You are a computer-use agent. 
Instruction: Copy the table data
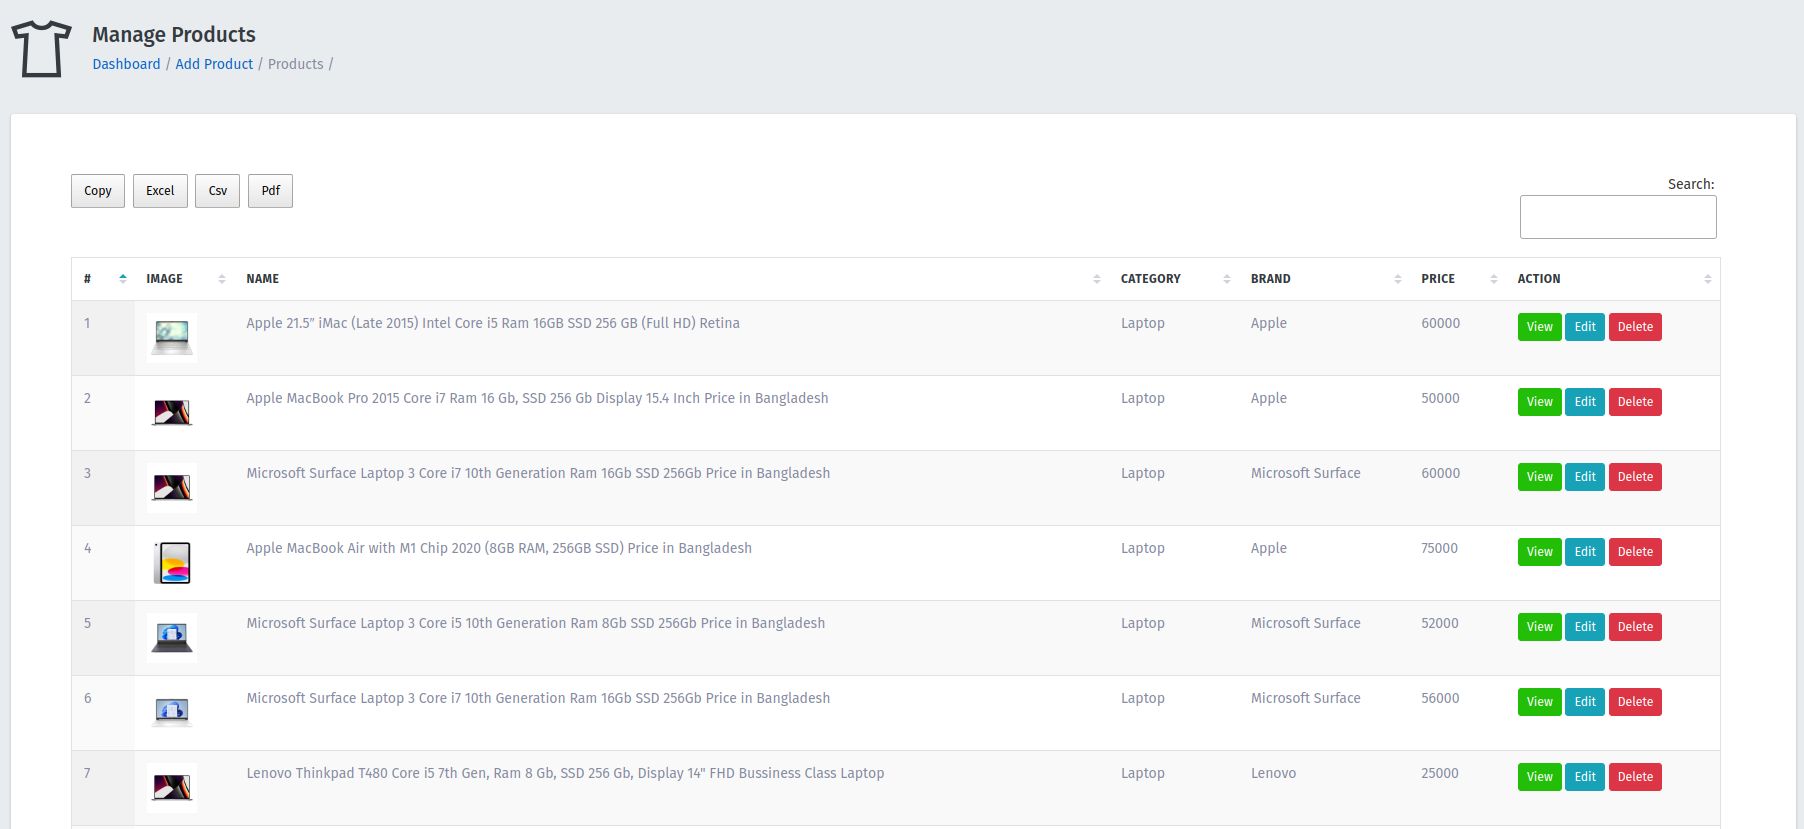(x=98, y=191)
